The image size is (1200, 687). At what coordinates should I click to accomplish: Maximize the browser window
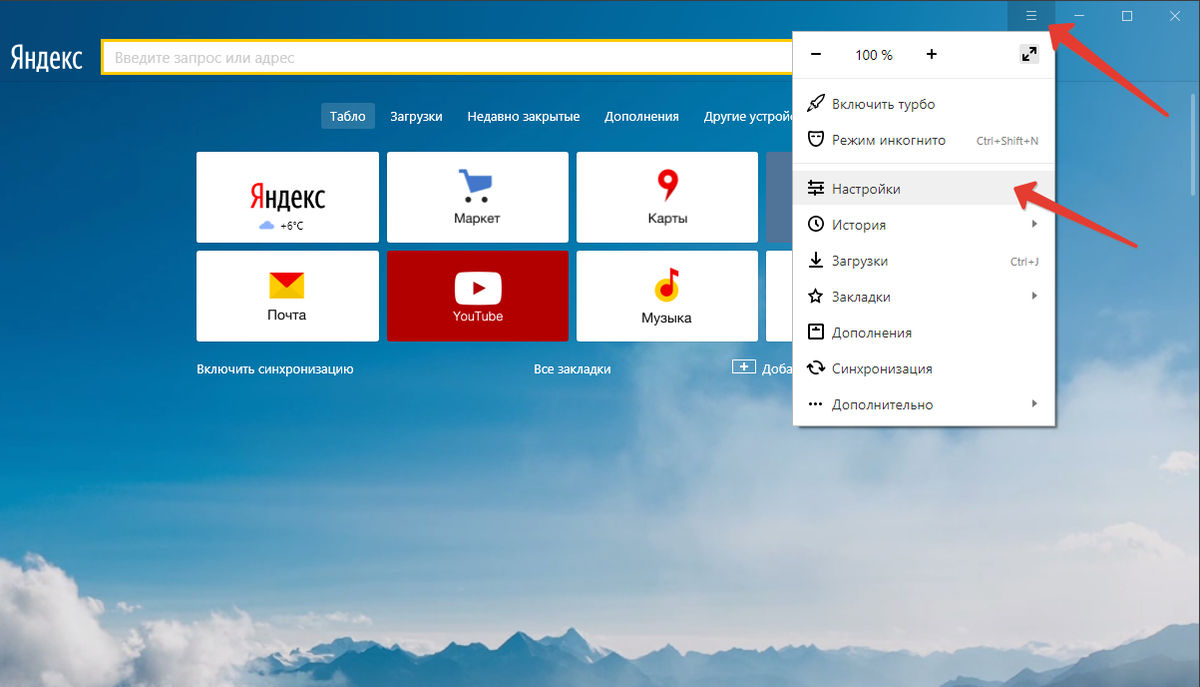coord(1127,15)
